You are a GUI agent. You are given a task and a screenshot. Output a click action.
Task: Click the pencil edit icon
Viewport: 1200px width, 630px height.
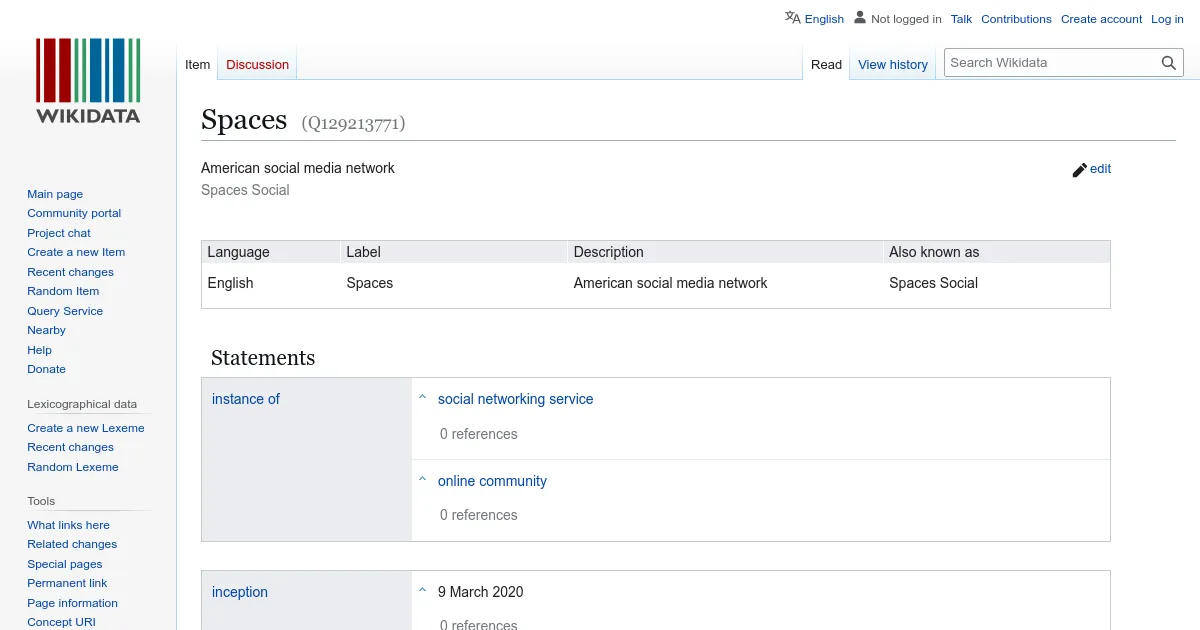[x=1080, y=170]
